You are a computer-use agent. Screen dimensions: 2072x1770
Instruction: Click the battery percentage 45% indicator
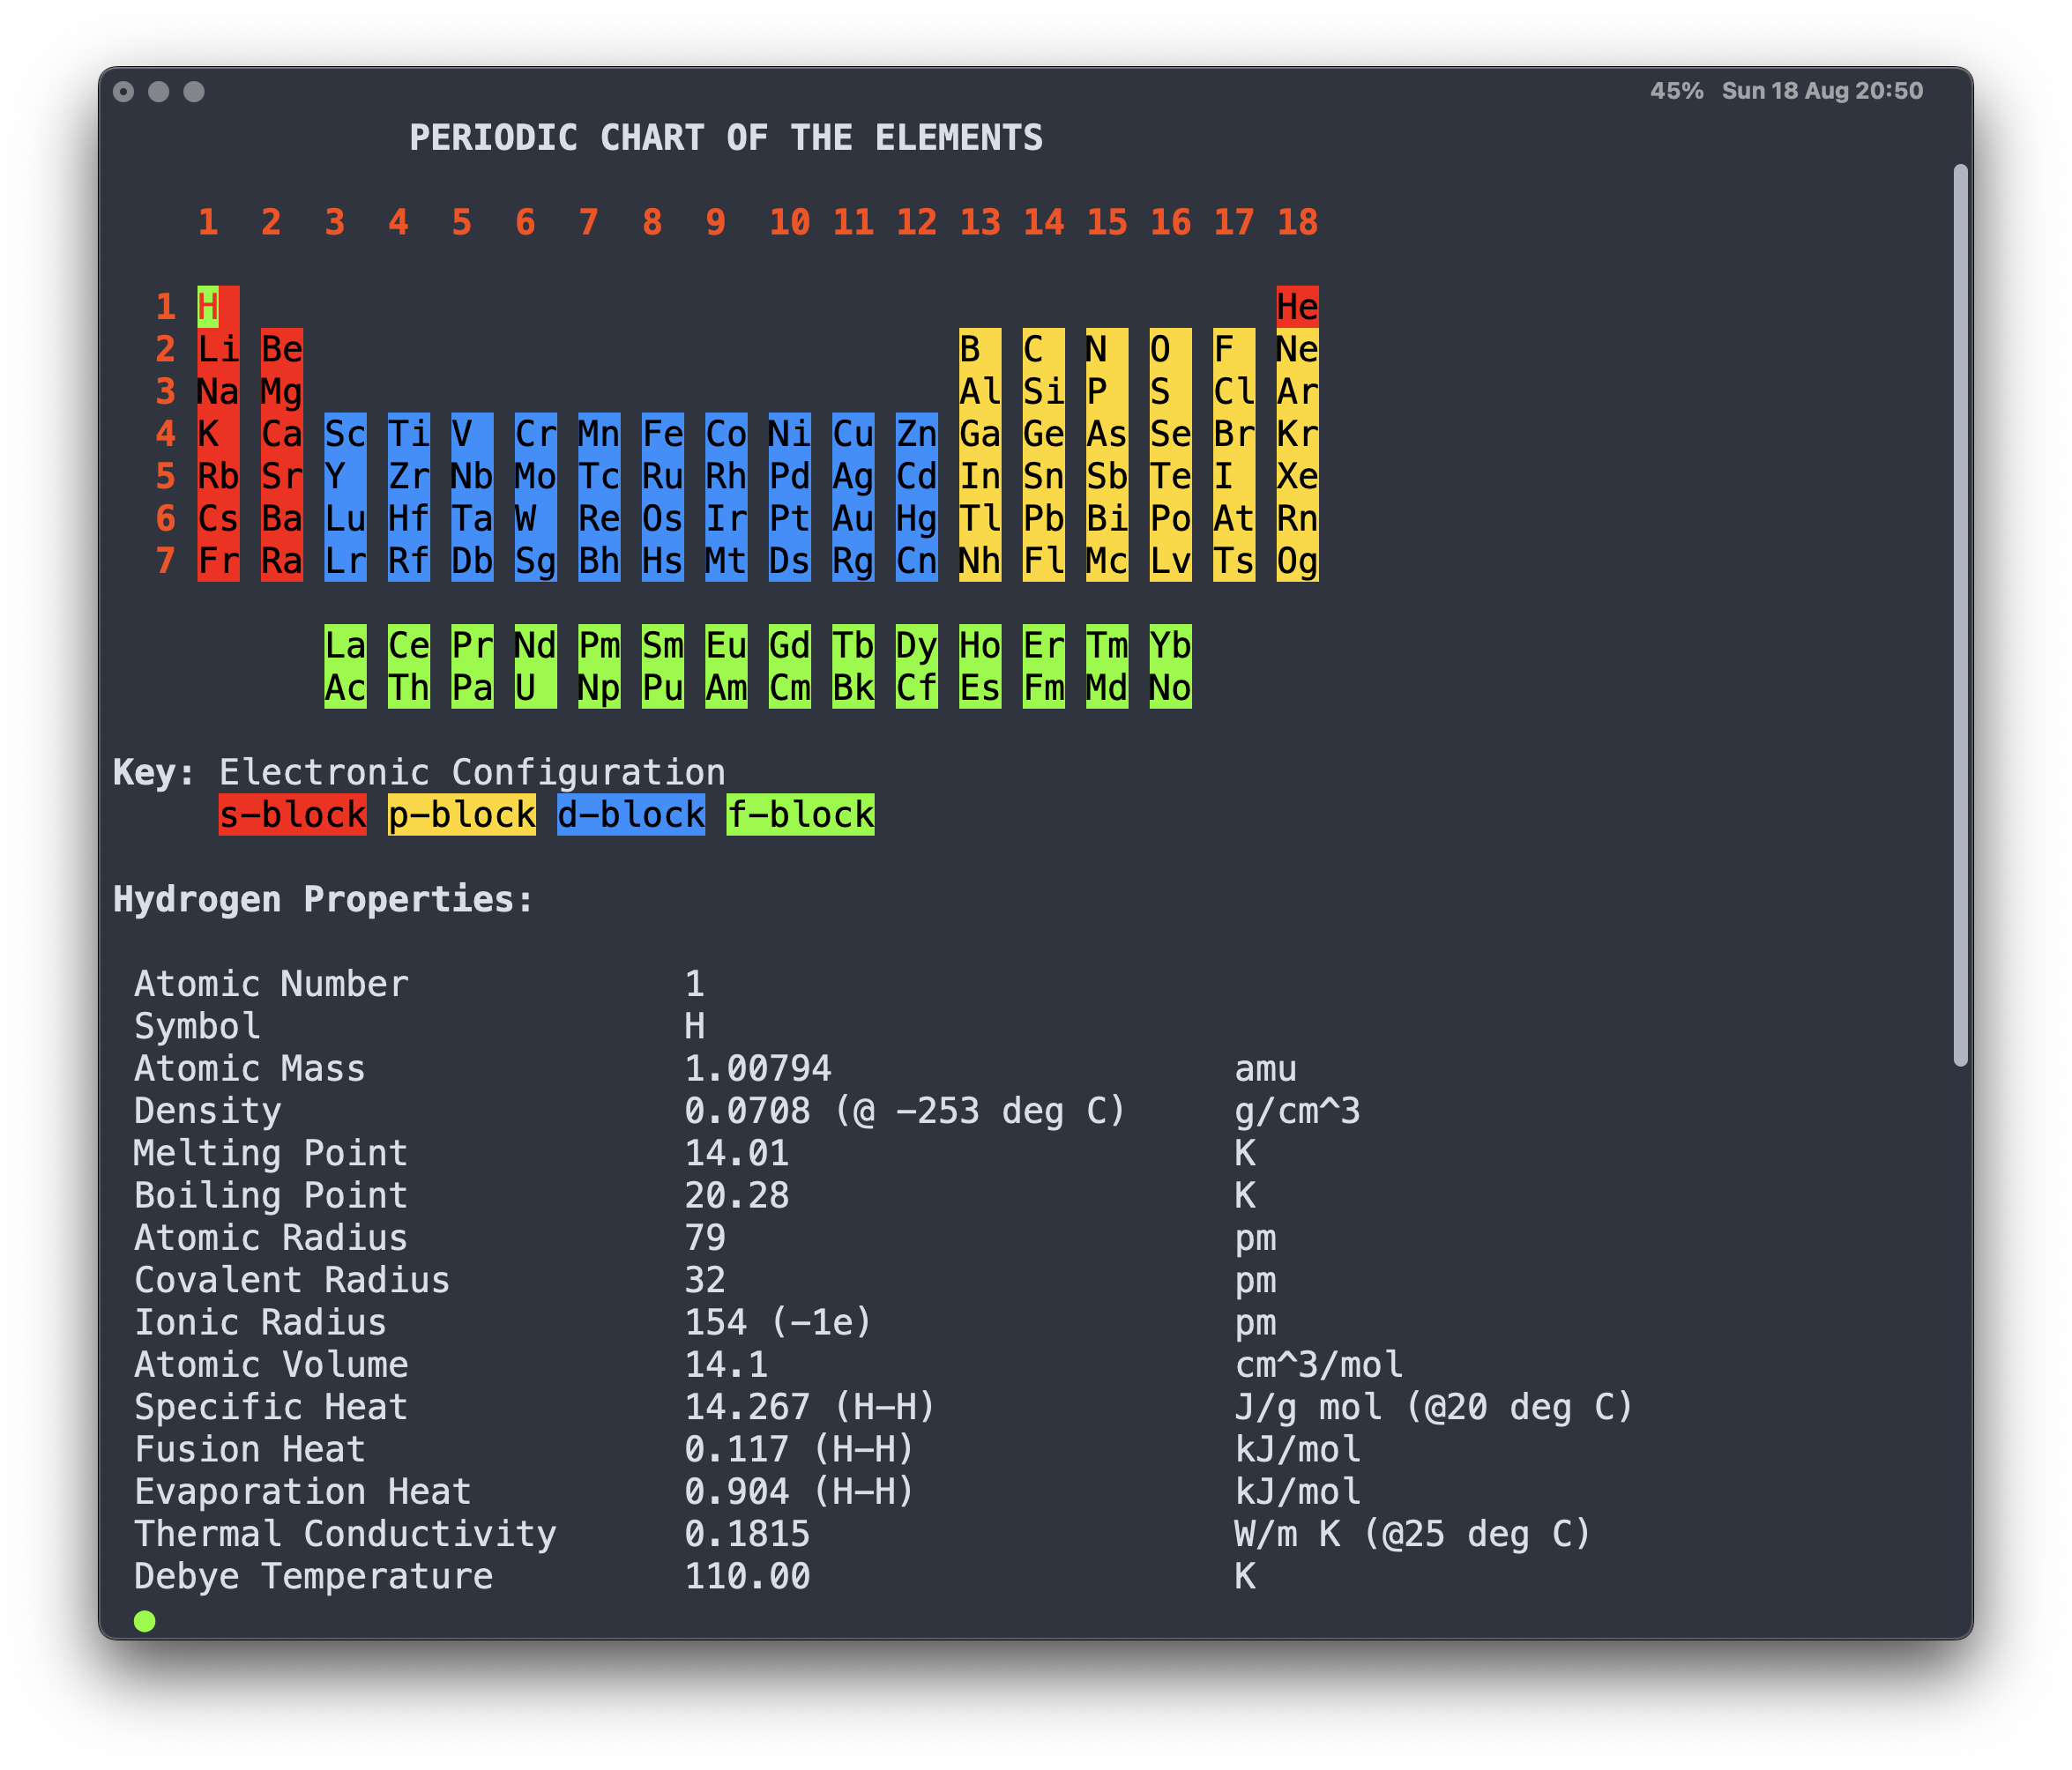tap(1676, 91)
